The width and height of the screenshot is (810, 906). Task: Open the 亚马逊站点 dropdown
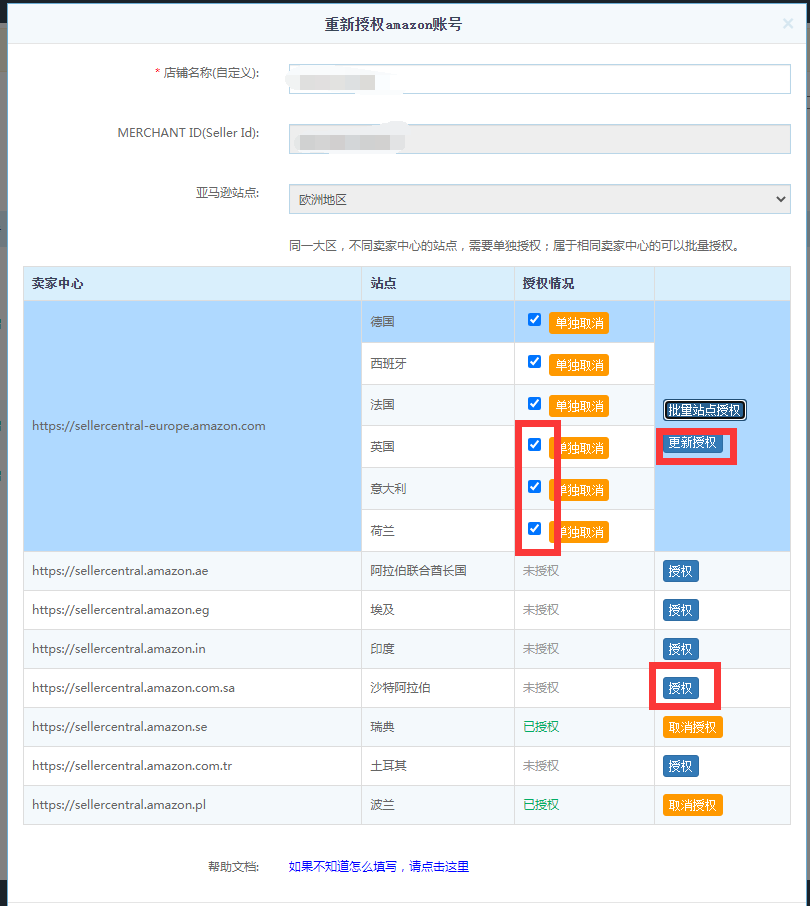coord(539,199)
